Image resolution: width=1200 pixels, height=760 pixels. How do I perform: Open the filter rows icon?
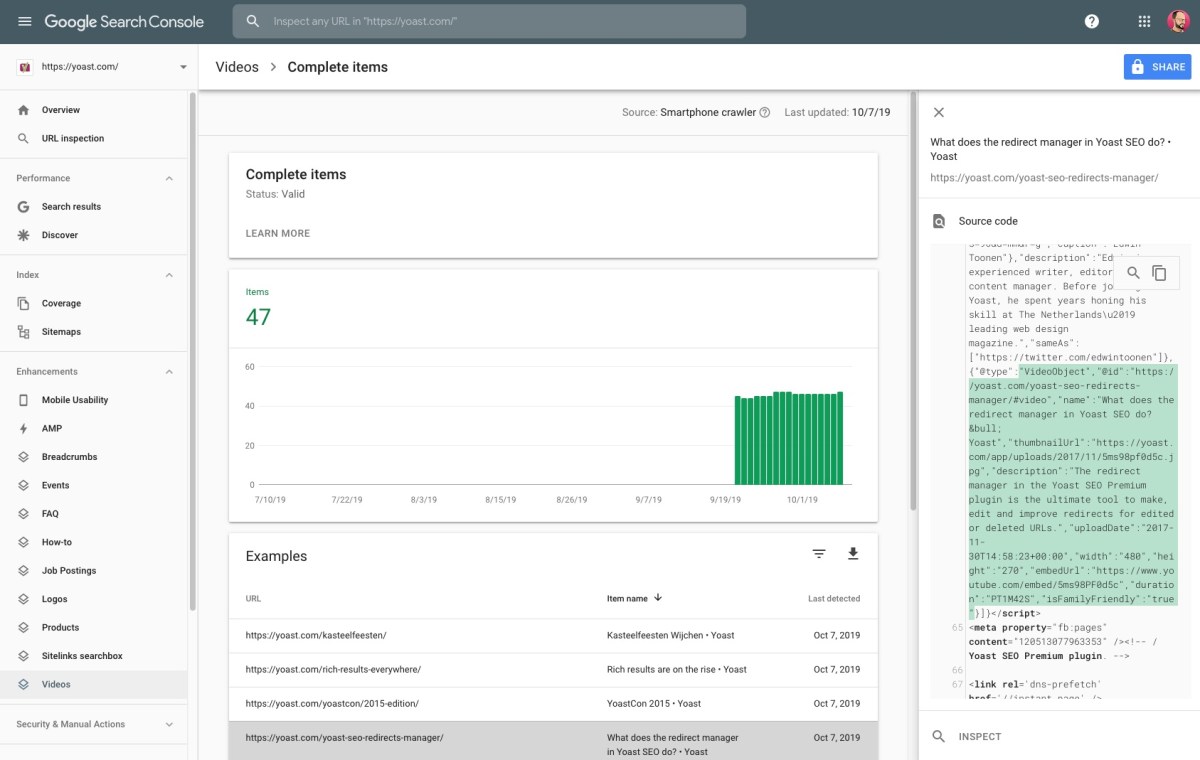819,554
